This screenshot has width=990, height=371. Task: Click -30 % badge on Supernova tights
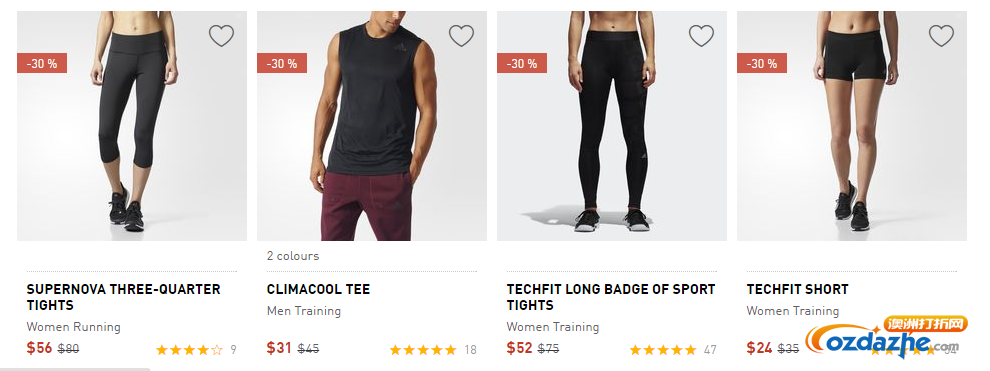coord(42,63)
